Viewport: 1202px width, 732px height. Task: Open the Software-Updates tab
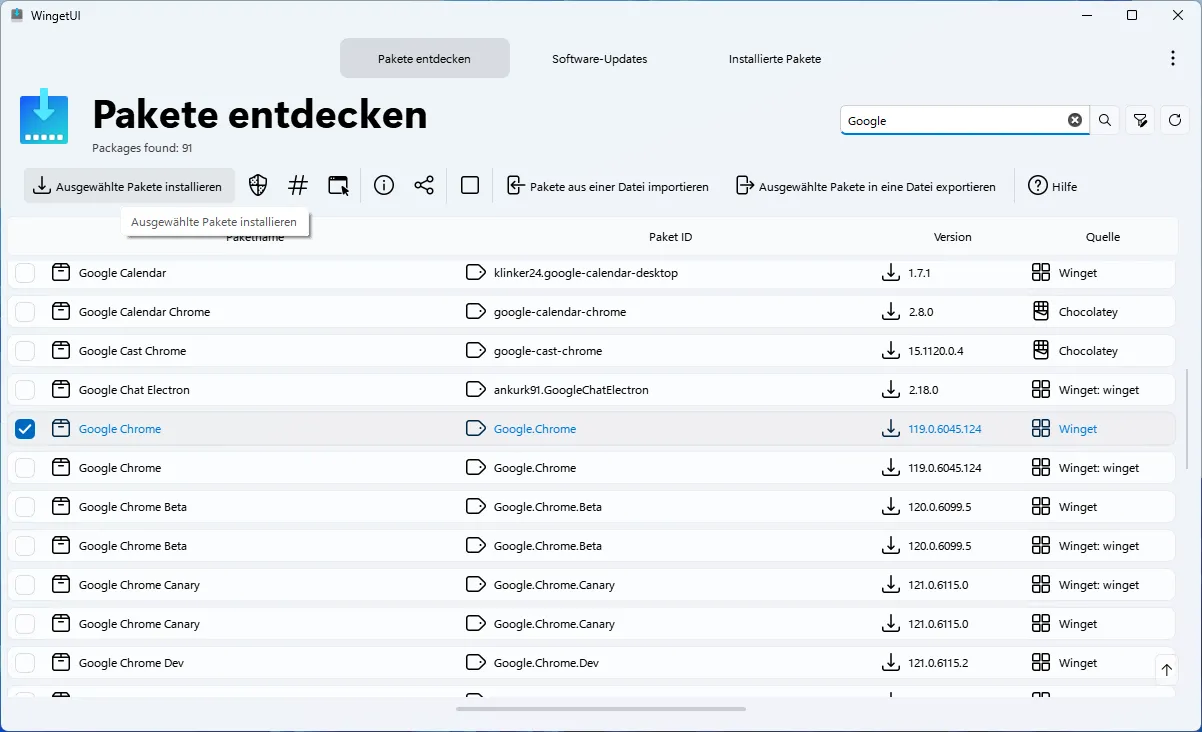point(599,58)
